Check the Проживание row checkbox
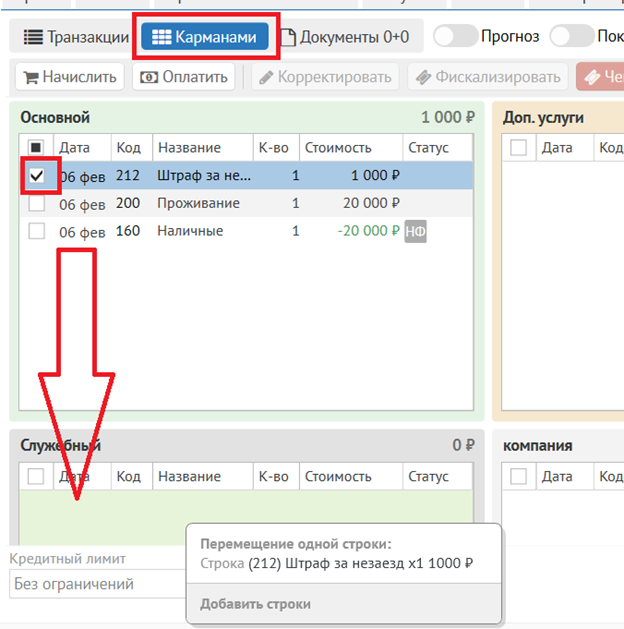 [37, 203]
